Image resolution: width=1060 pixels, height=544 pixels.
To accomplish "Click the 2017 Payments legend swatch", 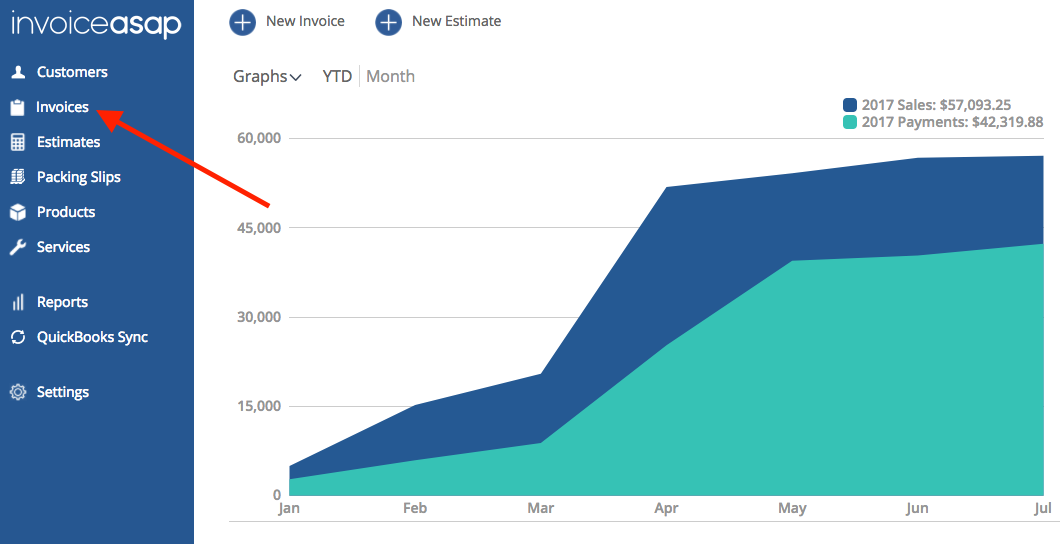I will click(850, 122).
